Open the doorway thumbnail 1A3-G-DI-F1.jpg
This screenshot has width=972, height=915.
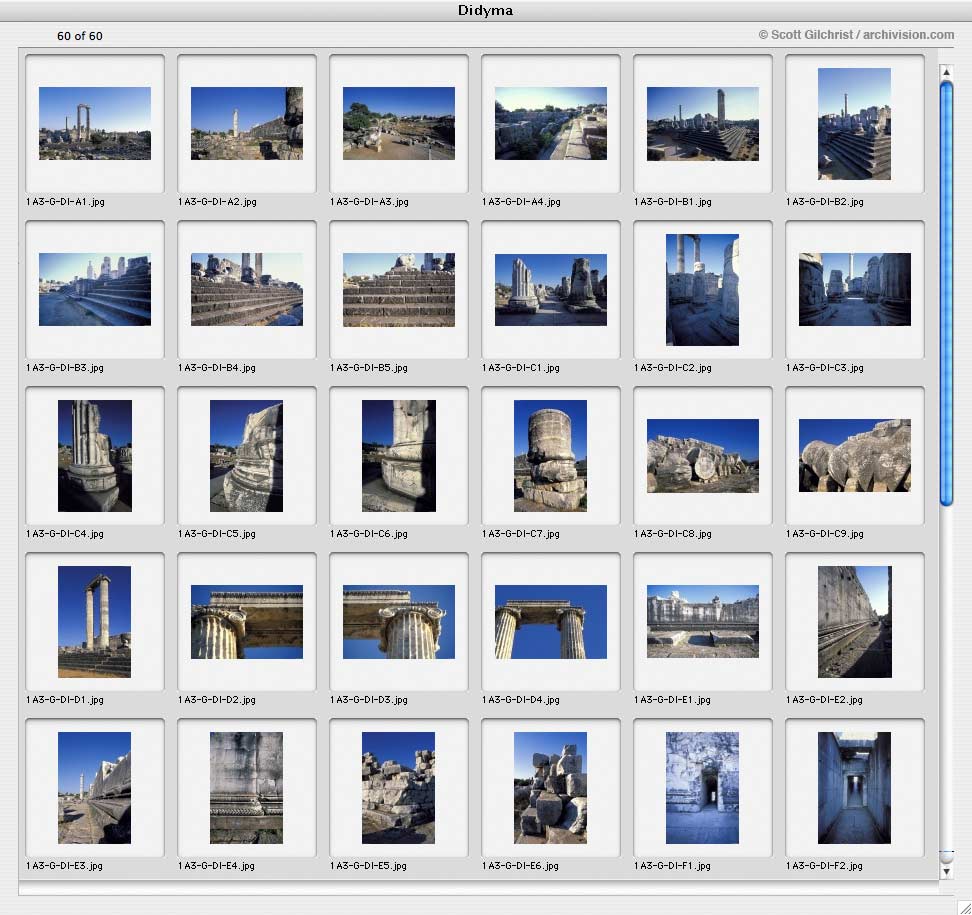(x=702, y=788)
